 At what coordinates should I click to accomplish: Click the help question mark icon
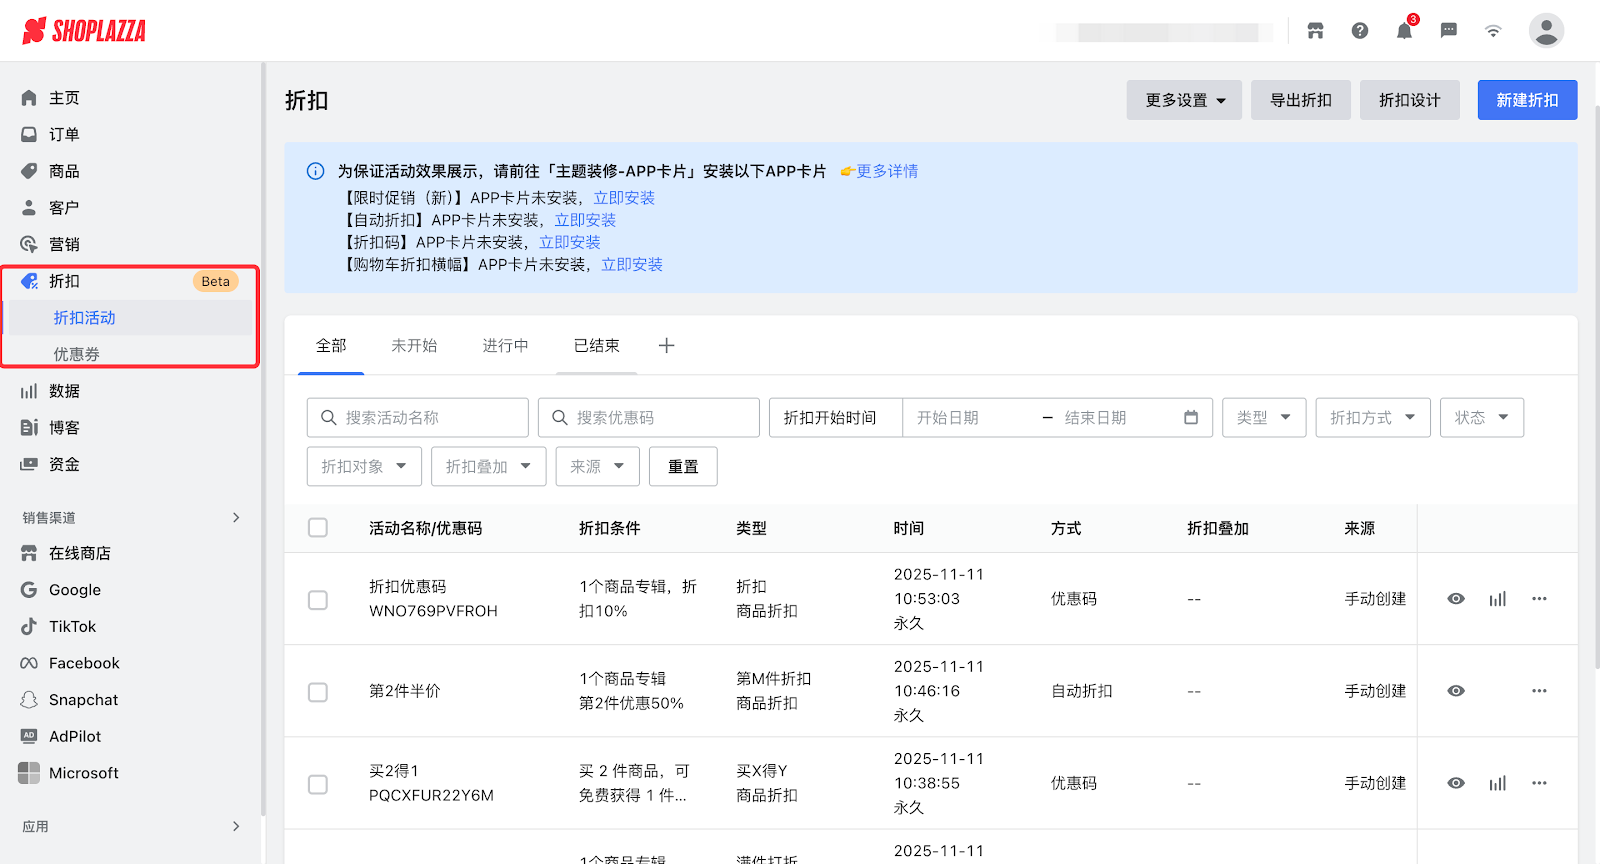[x=1359, y=31]
